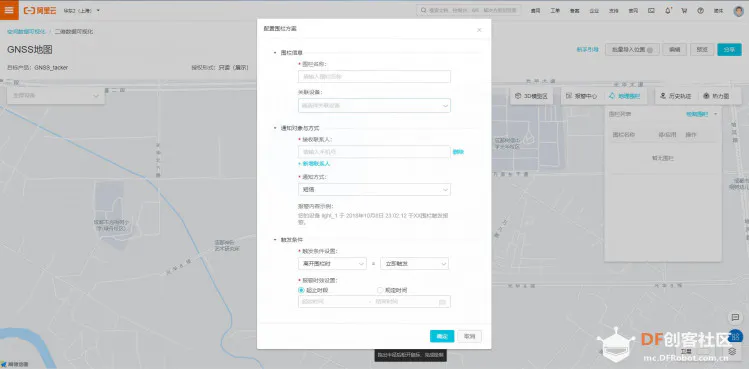Collapse the 围栏信息 section

275,53
